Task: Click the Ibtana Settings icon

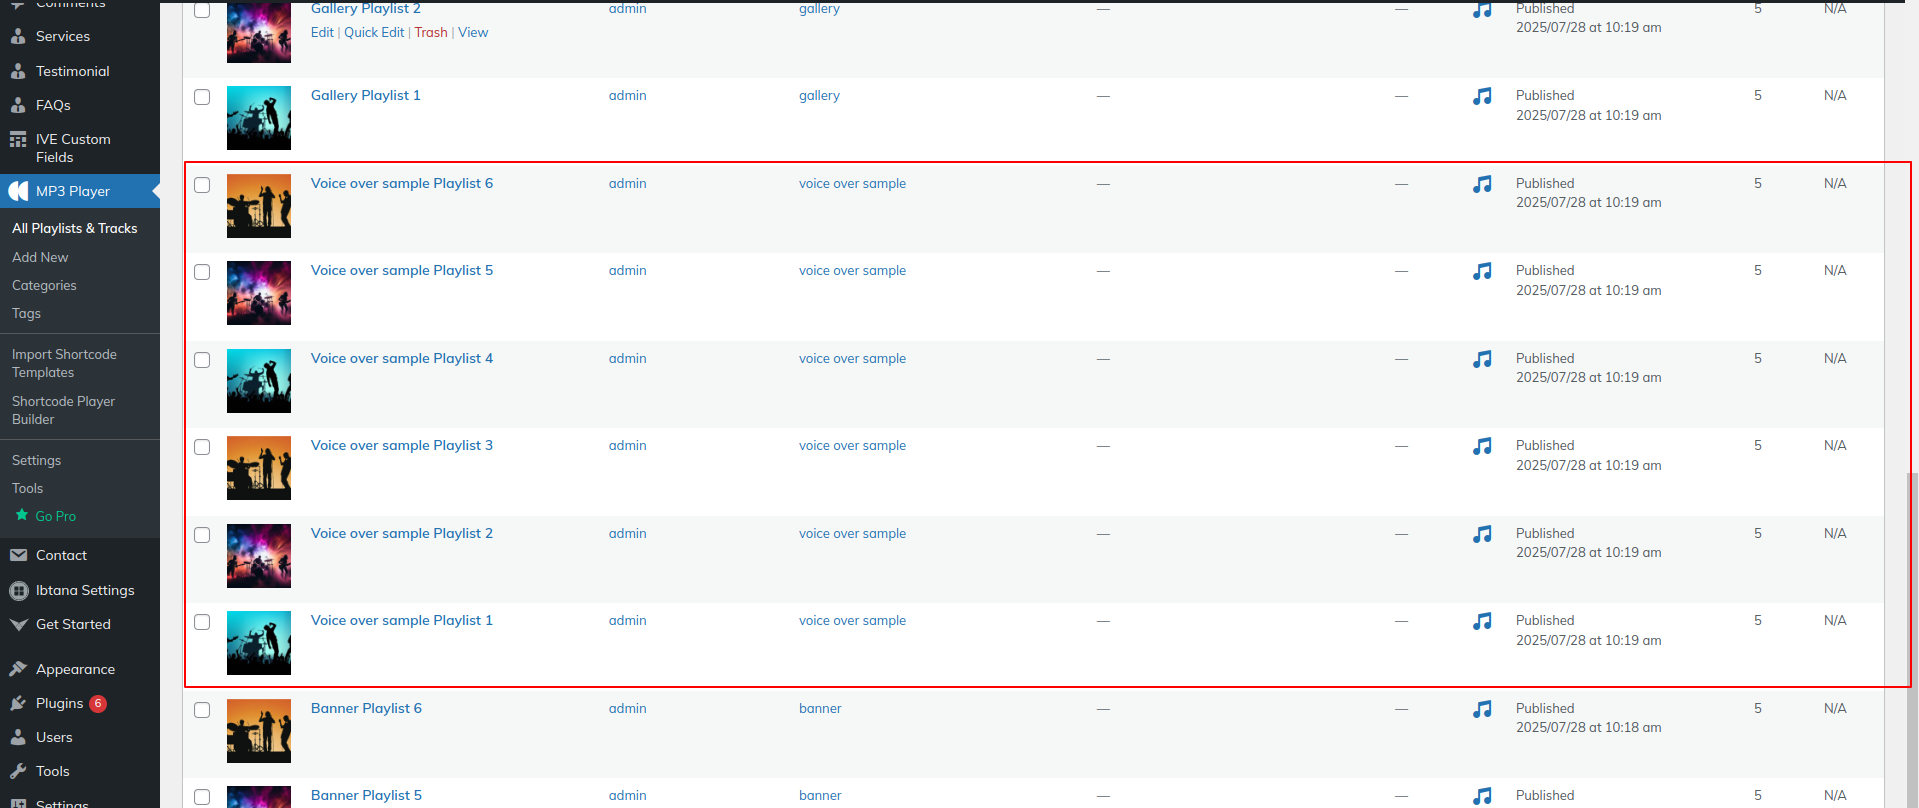Action: pyautogui.click(x=18, y=590)
